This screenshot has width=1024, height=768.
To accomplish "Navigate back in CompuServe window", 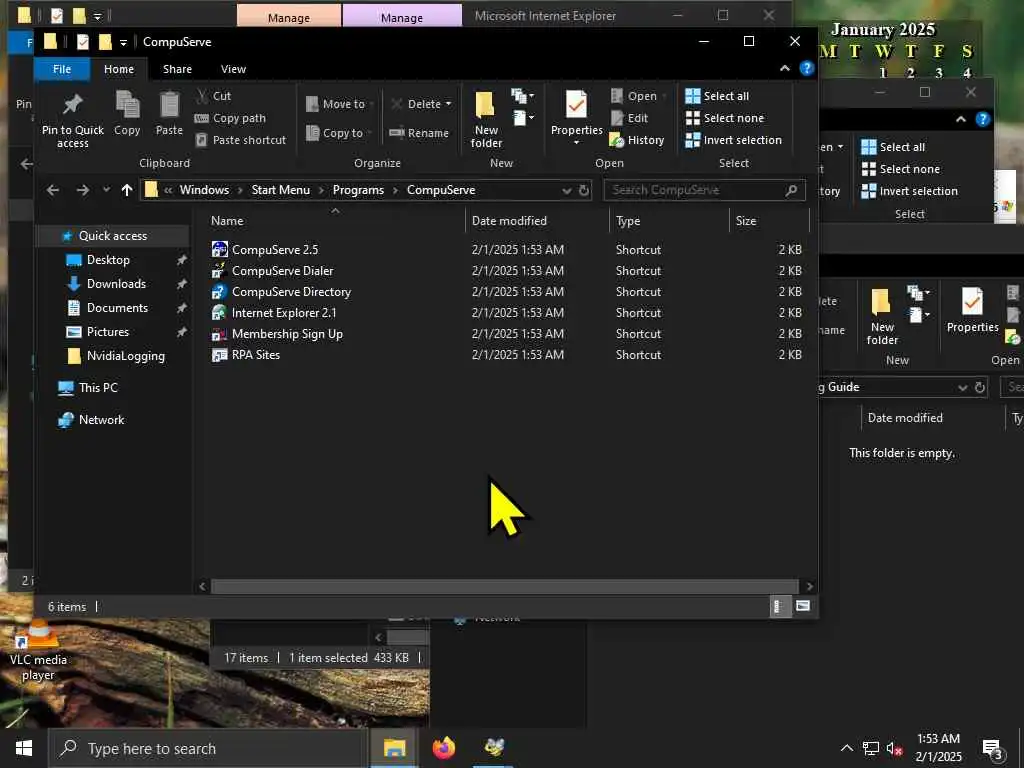I will click(x=53, y=190).
